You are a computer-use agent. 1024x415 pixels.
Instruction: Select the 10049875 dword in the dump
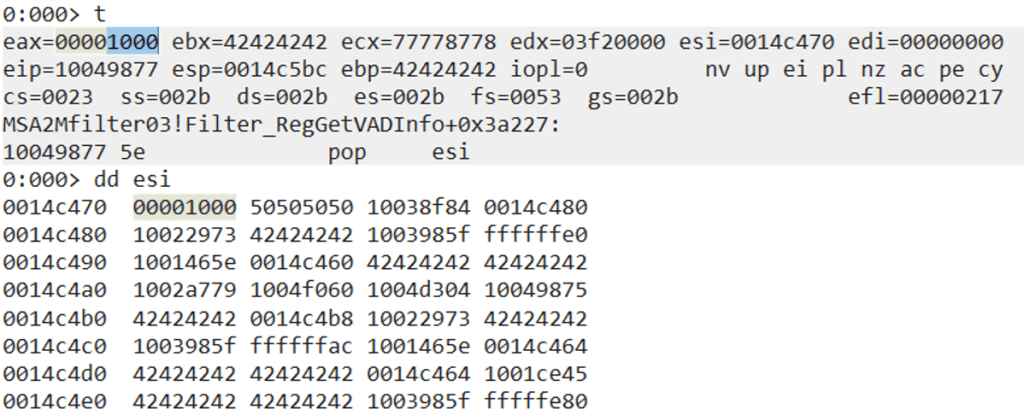click(536, 291)
